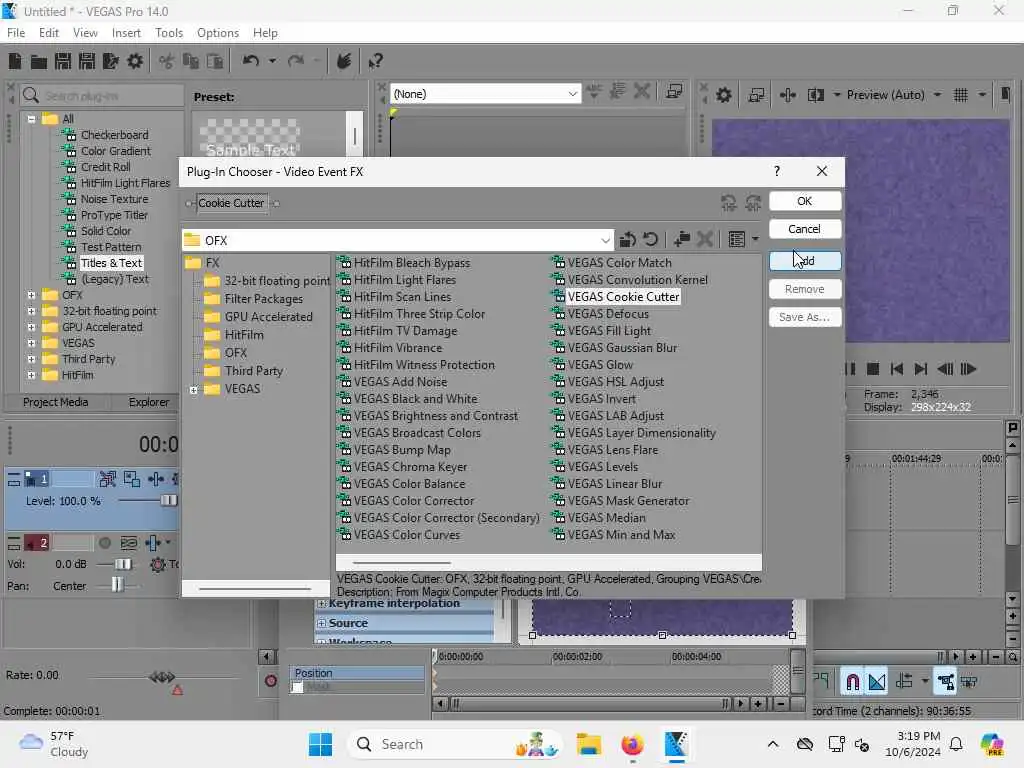1024x768 pixels.
Task: Toggle Lock Envelopes to Events icon
Action: 945,682
